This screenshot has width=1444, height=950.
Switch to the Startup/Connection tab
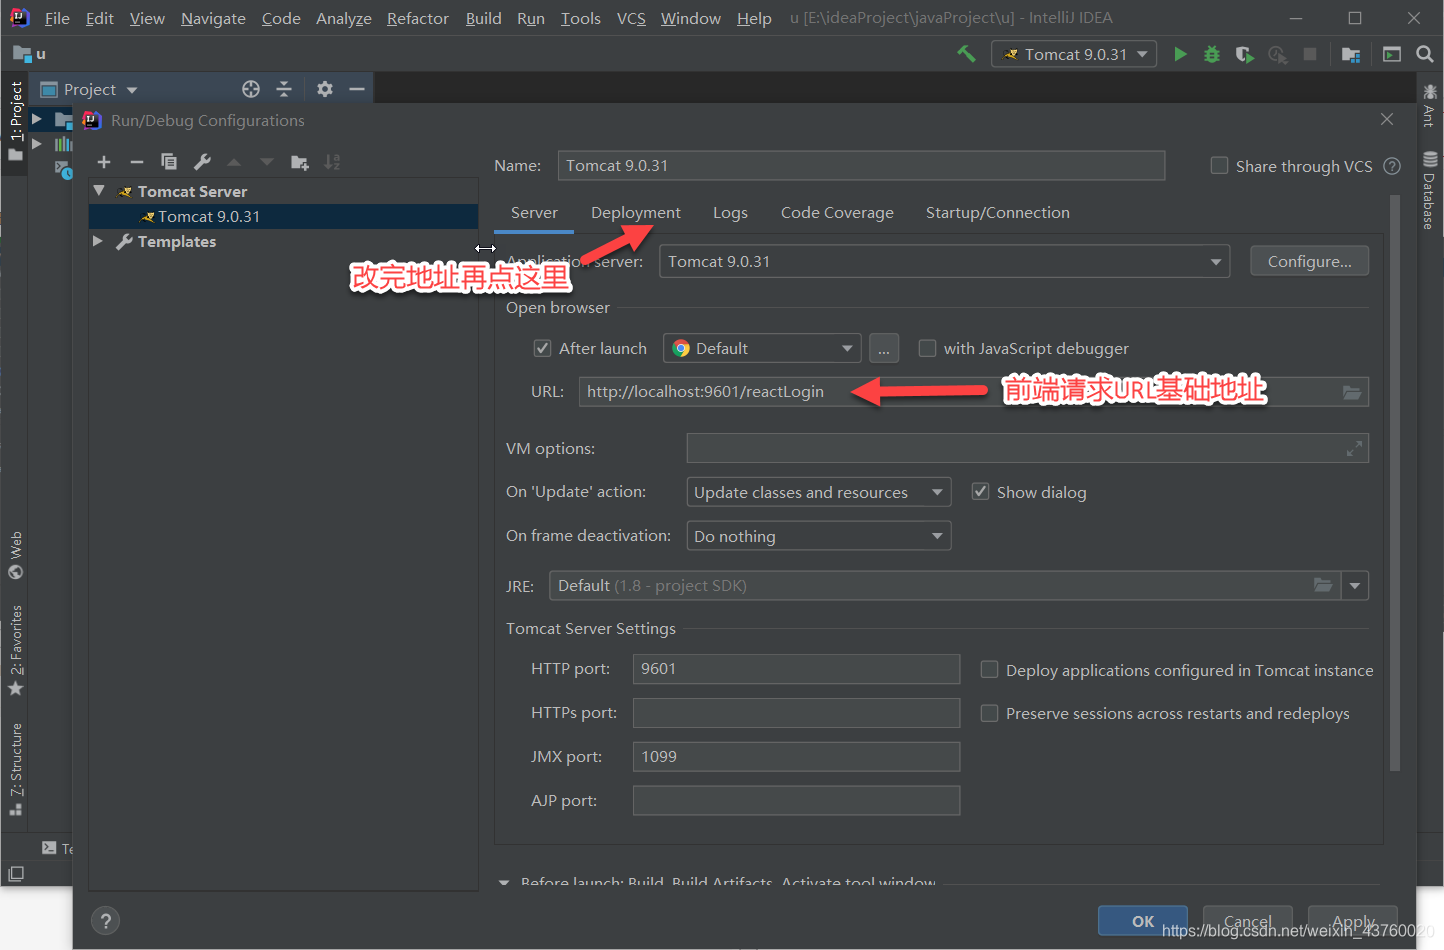997,212
